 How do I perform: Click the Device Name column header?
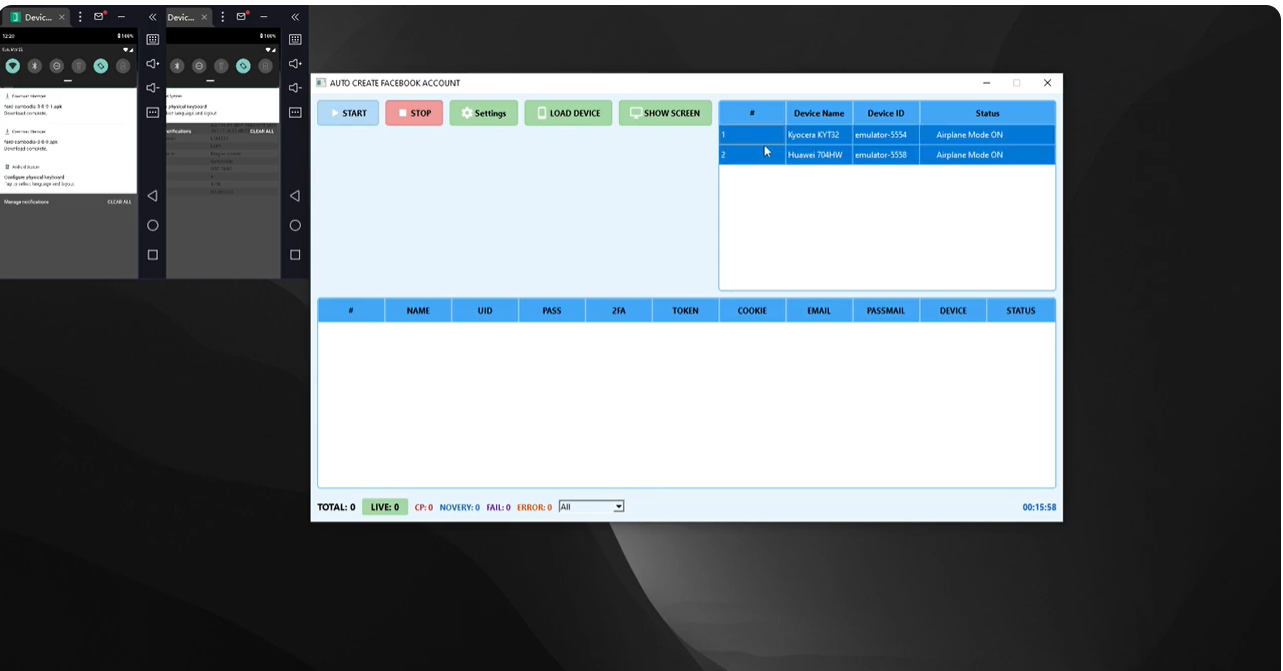point(819,113)
